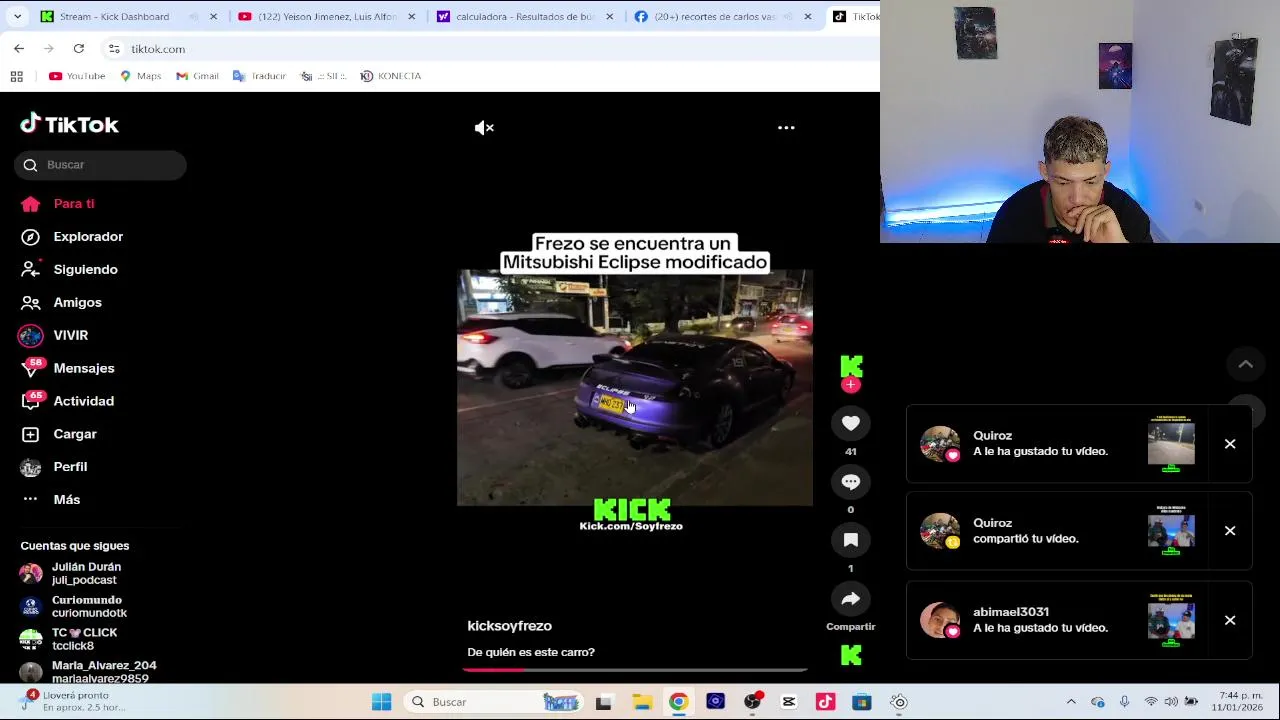
Task: Open File Explorer from the taskbar
Action: (x=641, y=702)
